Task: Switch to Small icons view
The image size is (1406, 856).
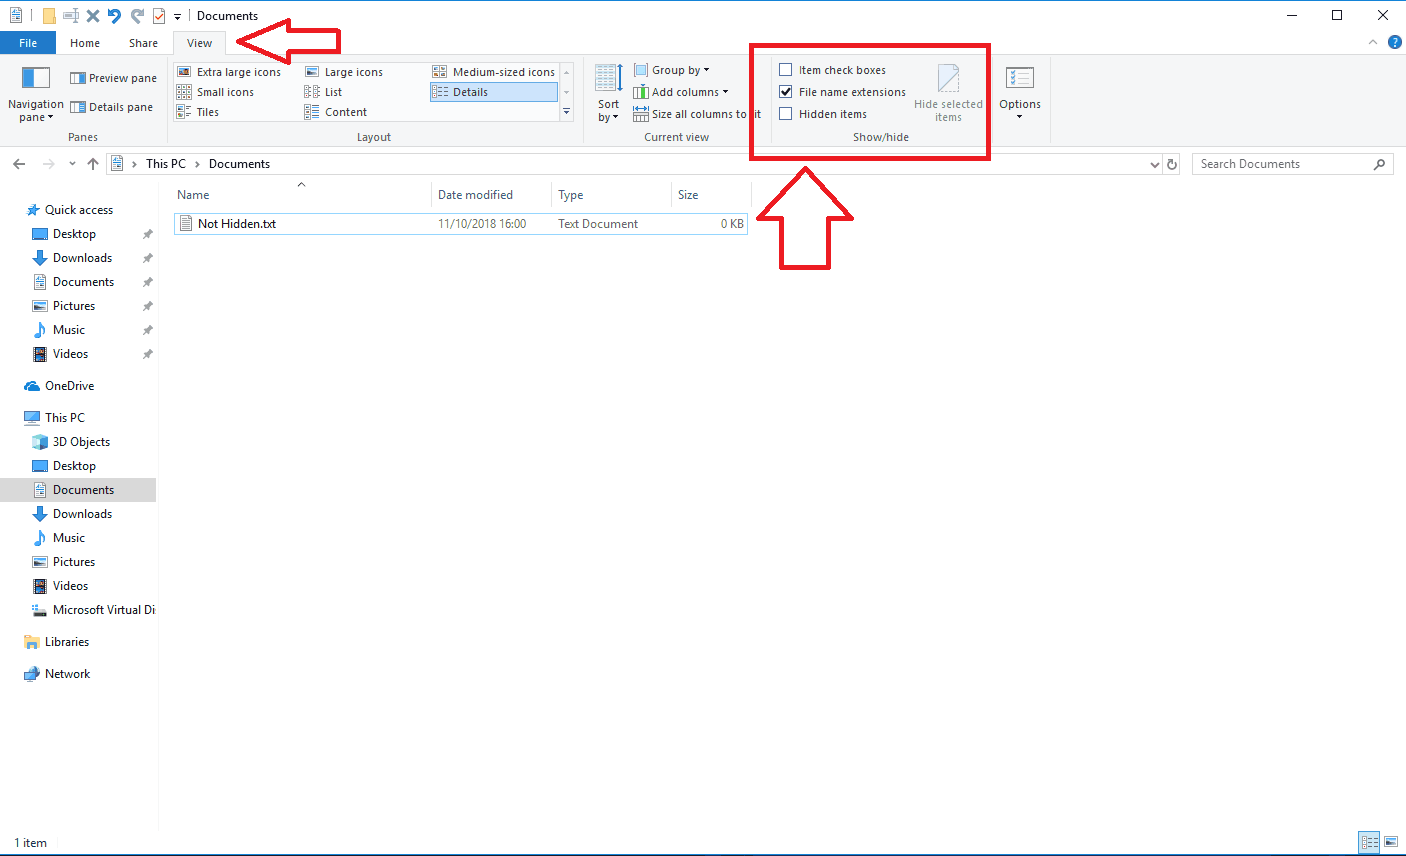Action: coord(222,91)
